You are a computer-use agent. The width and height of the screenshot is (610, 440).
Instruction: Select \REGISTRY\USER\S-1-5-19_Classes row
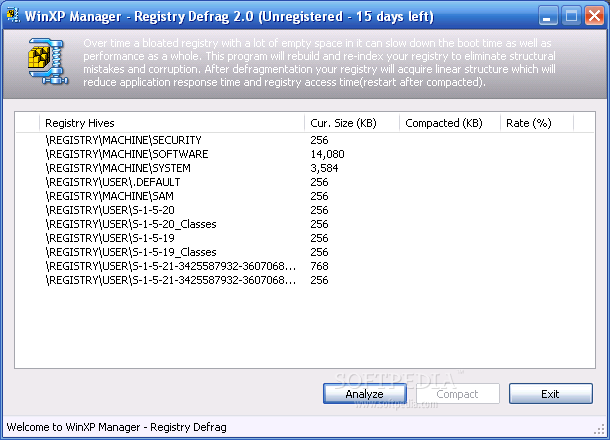(x=305, y=252)
